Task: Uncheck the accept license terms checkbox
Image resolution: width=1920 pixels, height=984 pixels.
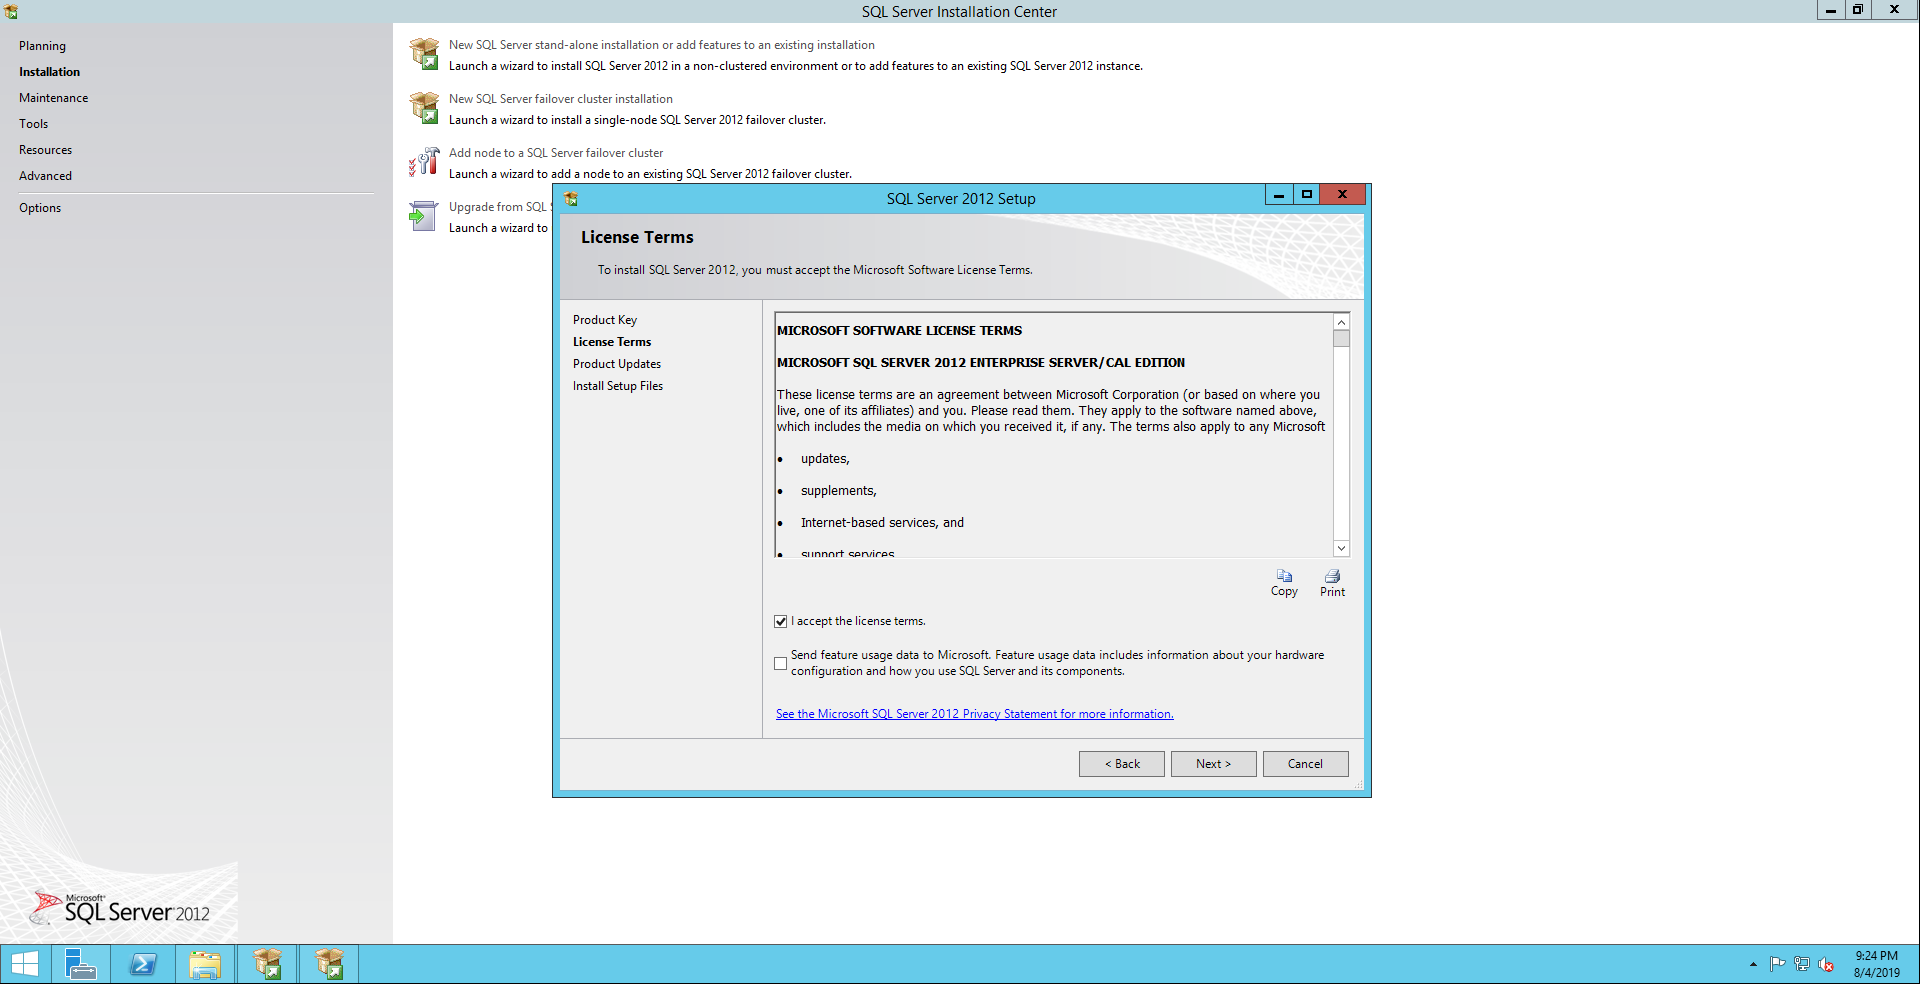Action: [781, 622]
